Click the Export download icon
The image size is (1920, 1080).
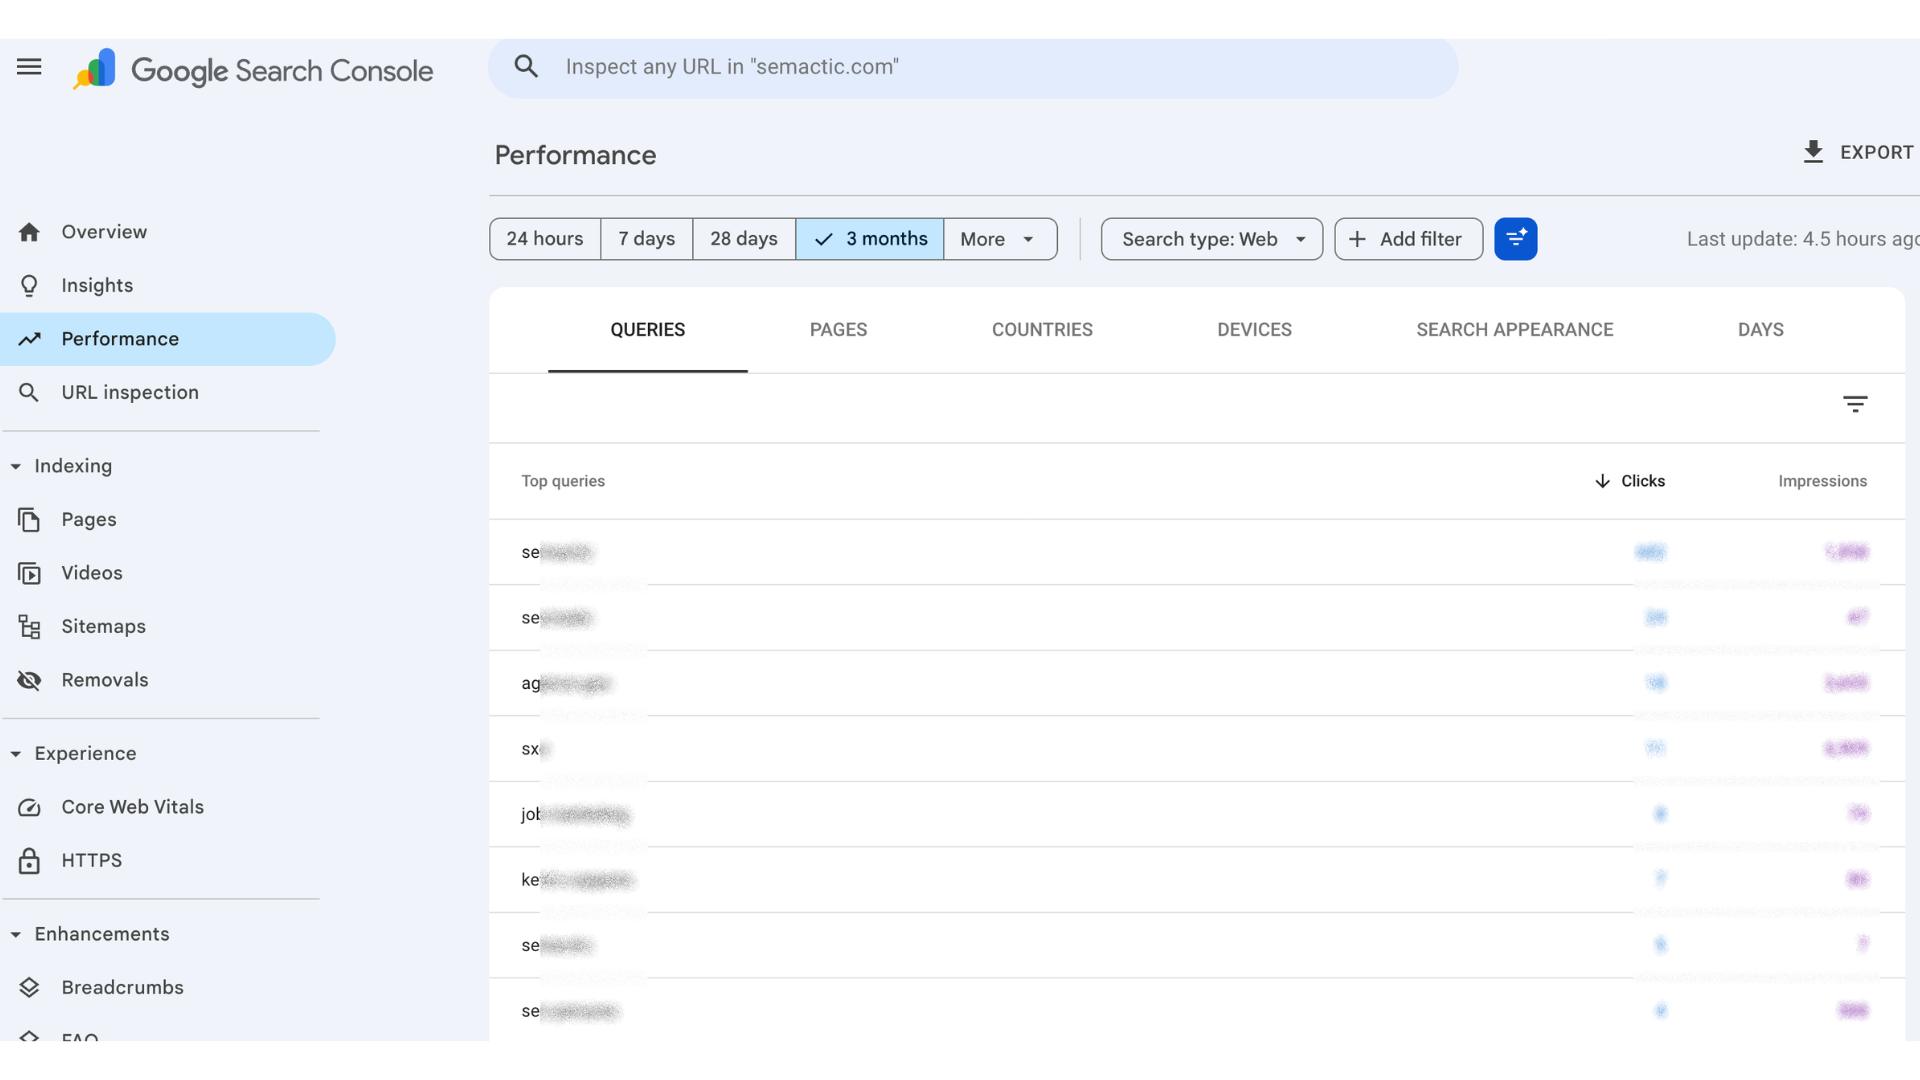1813,152
